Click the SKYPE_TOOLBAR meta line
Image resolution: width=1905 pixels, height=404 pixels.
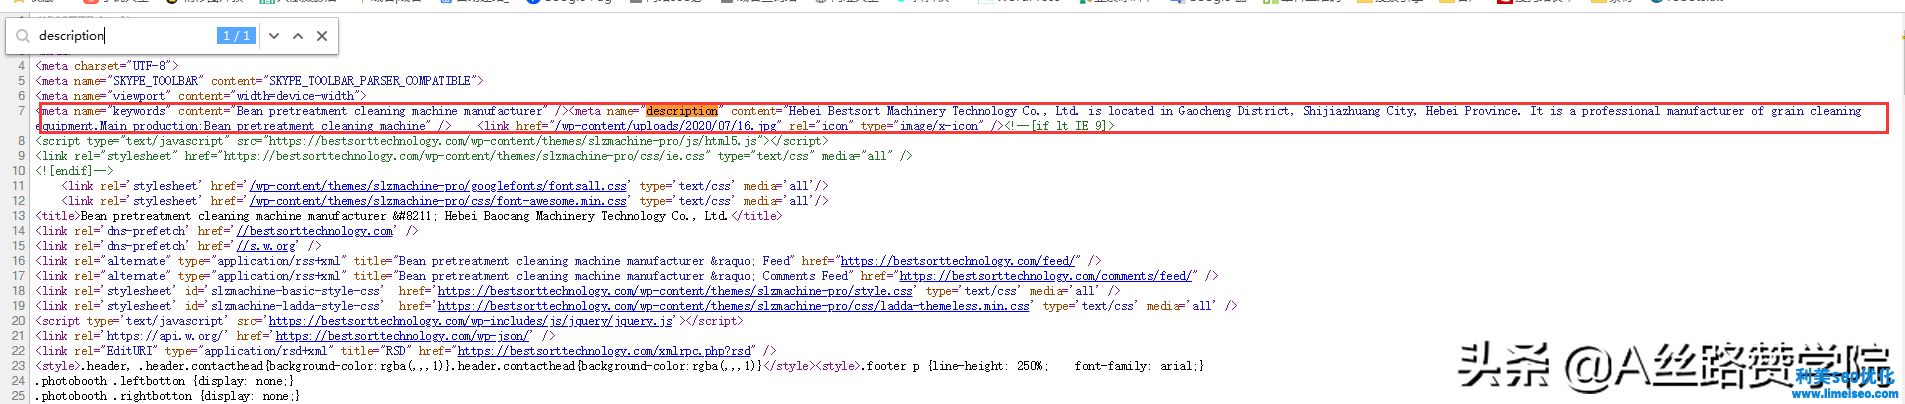(260, 81)
